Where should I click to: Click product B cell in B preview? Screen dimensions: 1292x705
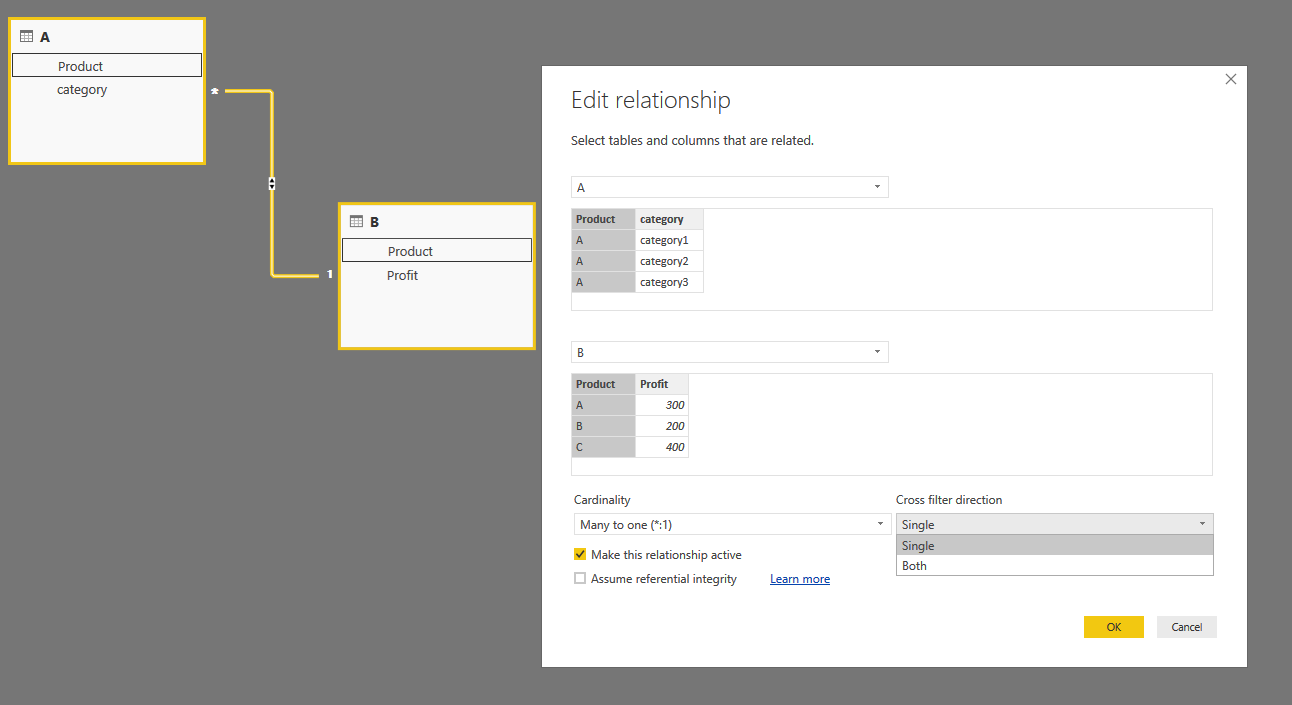603,426
